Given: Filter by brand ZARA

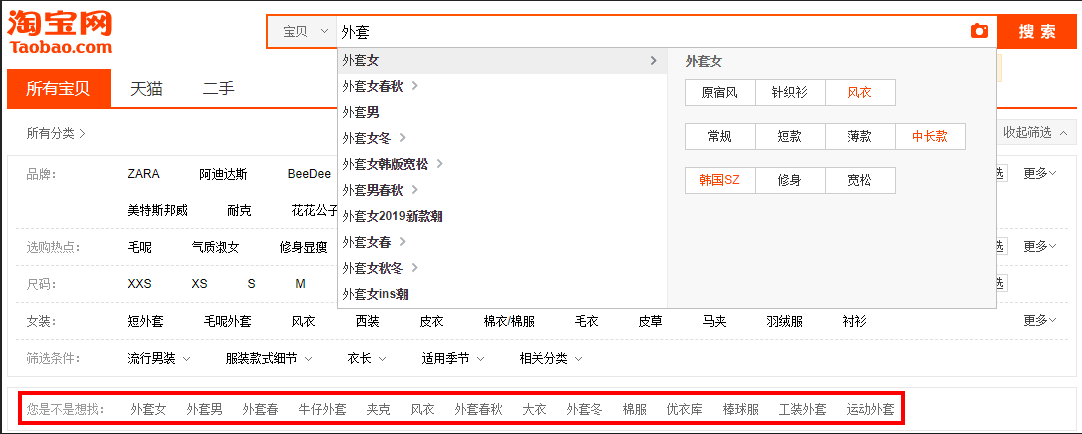Looking at the screenshot, I should click(144, 174).
